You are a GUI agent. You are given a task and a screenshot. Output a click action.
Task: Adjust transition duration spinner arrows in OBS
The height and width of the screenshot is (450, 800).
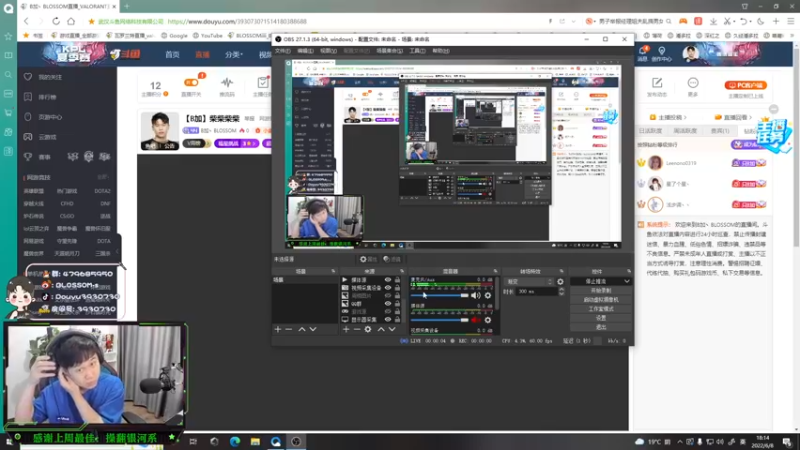(561, 291)
